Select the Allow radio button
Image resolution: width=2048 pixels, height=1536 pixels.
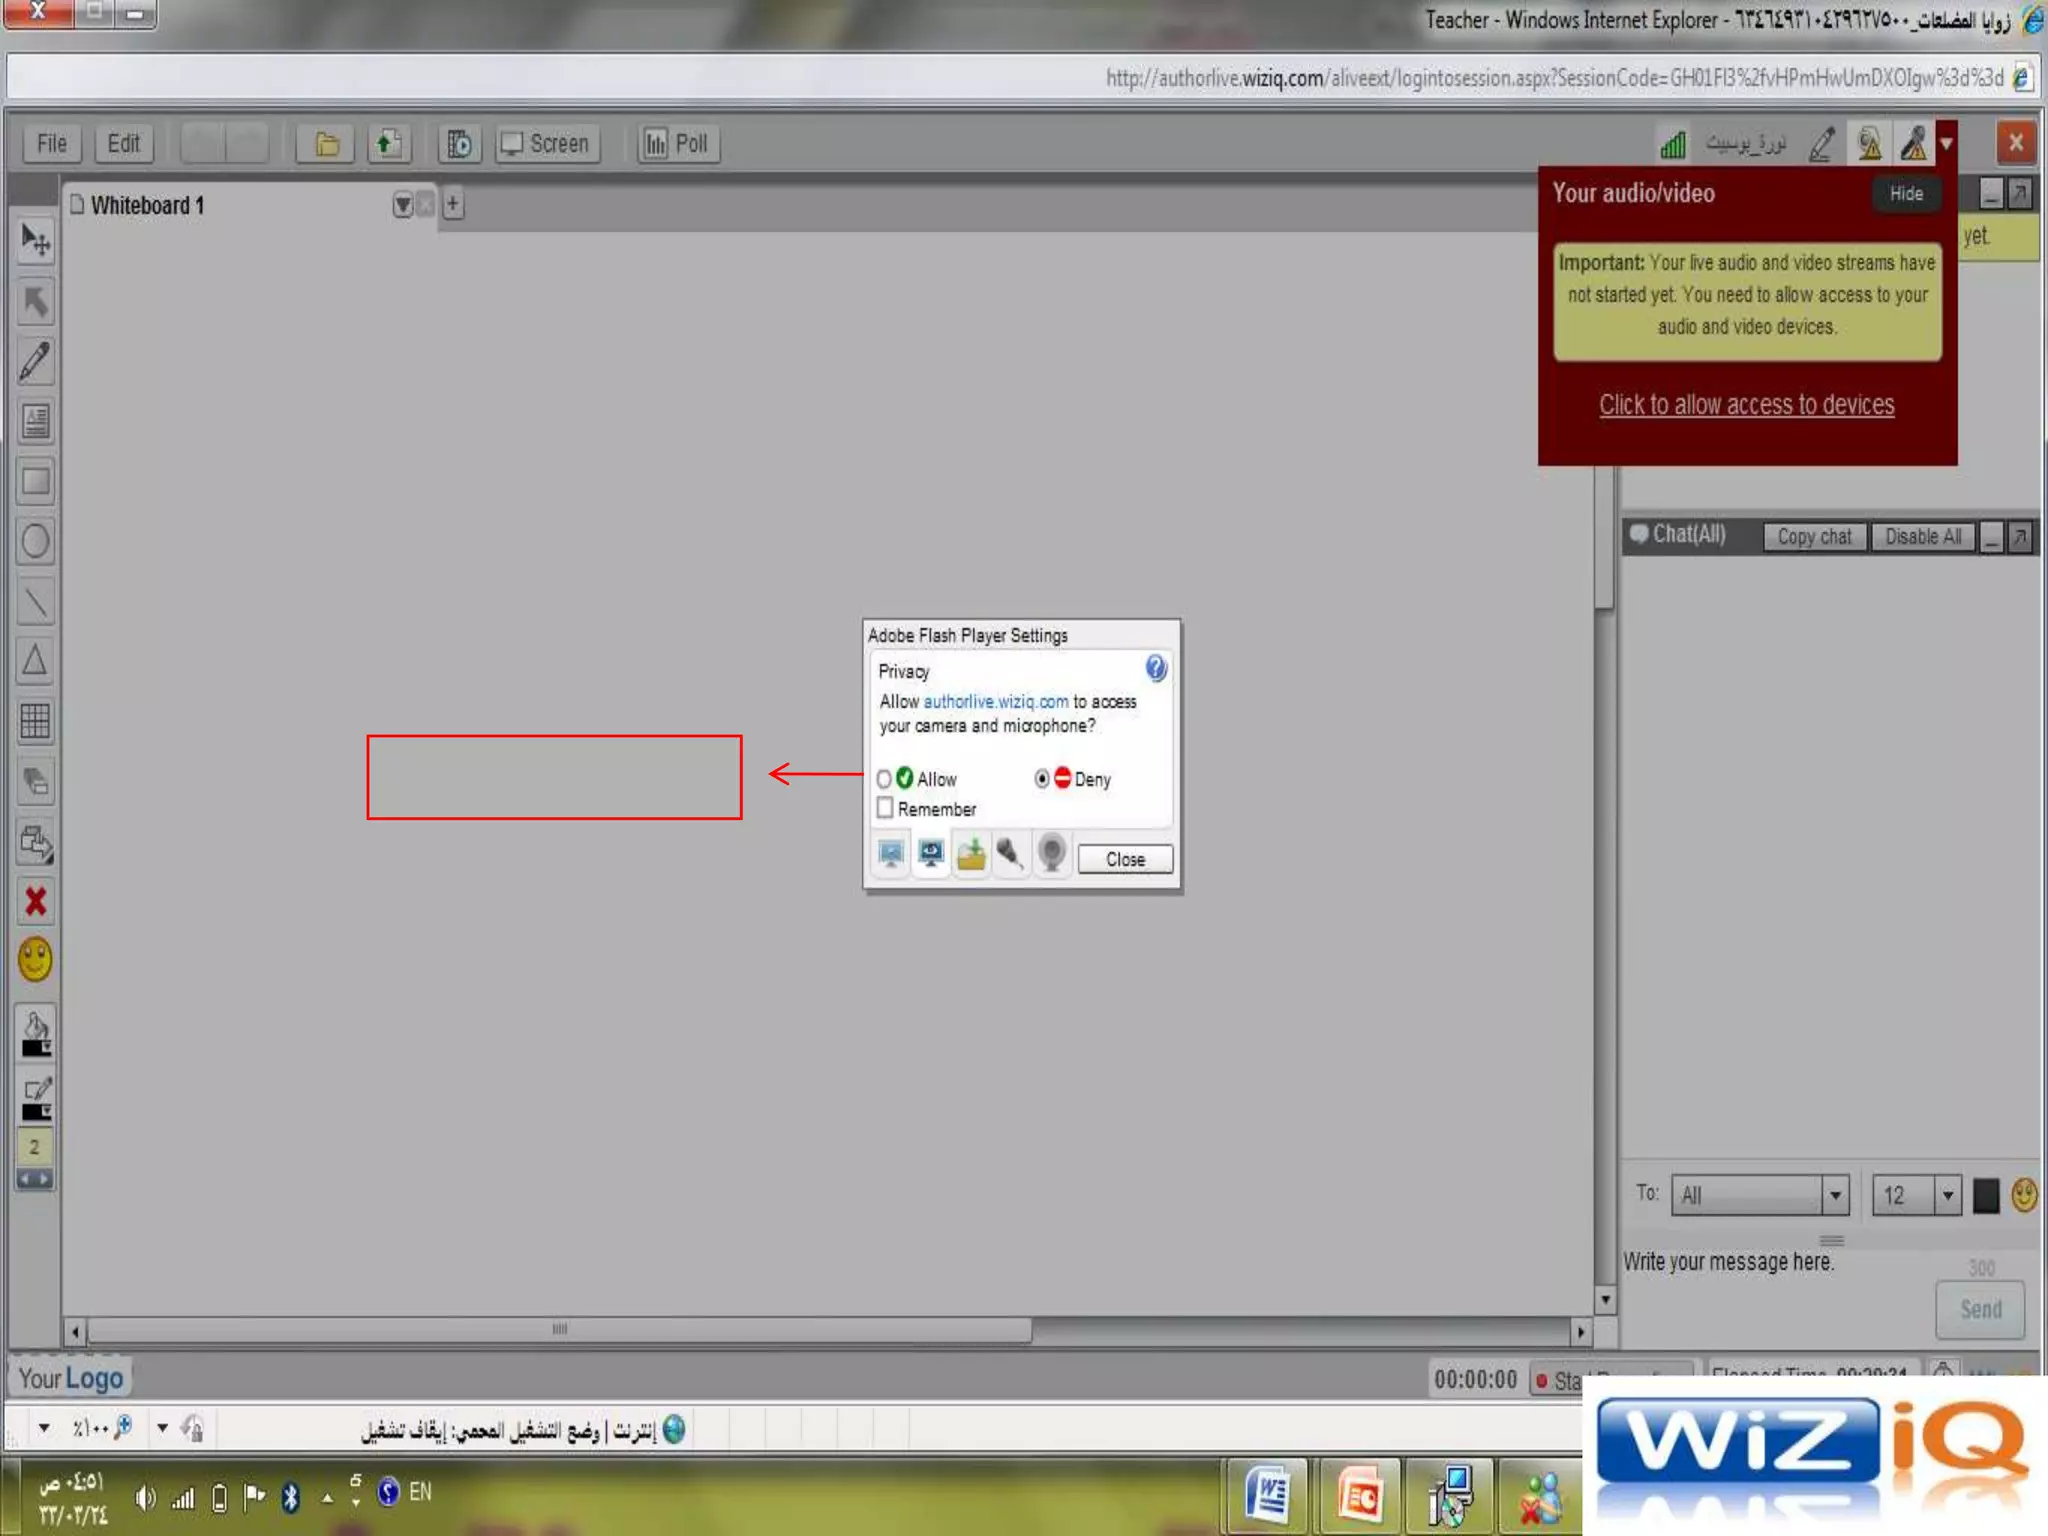click(884, 779)
